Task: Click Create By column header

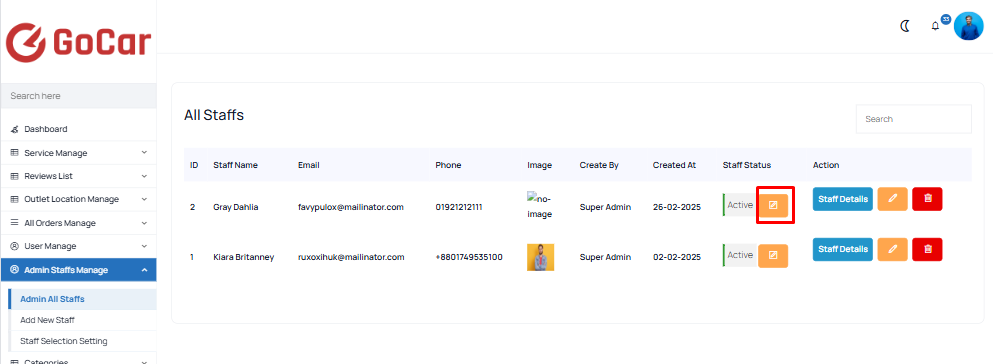Action: click(599, 165)
